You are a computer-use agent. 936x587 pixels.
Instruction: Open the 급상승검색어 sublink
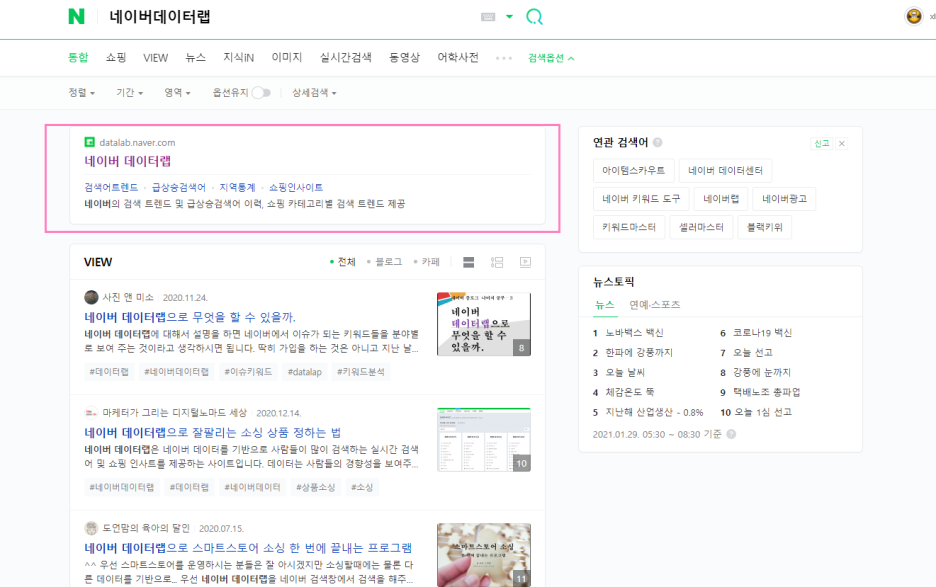(x=178, y=187)
